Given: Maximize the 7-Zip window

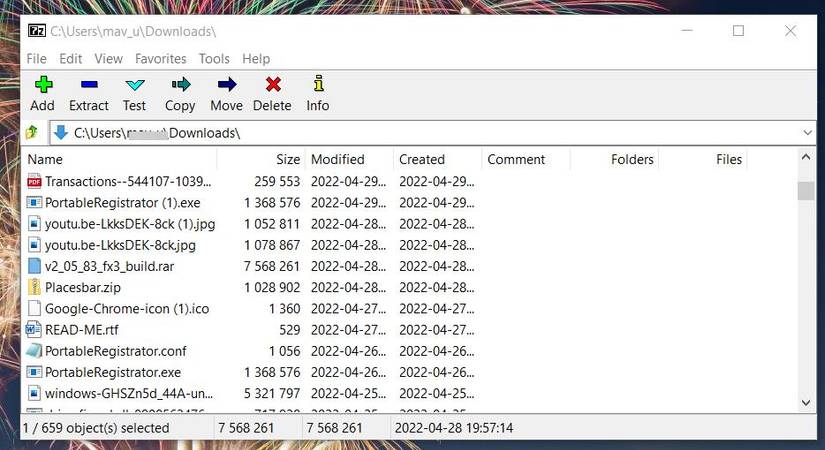Looking at the screenshot, I should pyautogui.click(x=739, y=31).
